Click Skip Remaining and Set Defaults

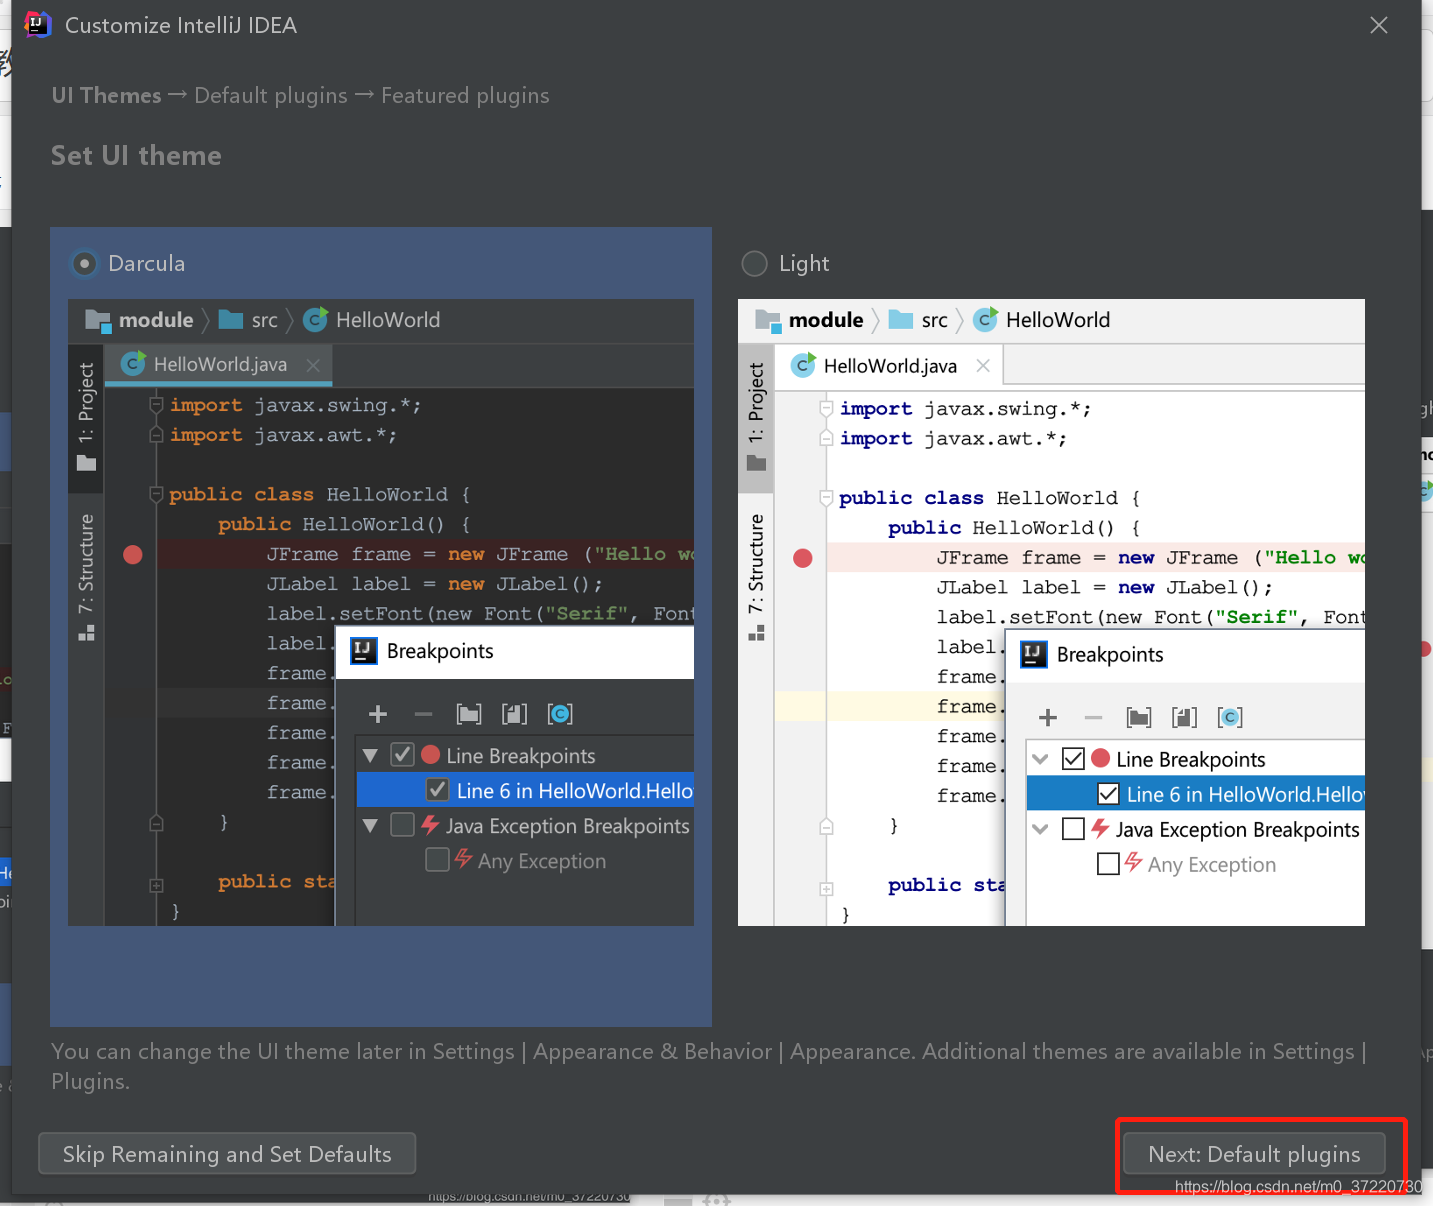click(226, 1154)
